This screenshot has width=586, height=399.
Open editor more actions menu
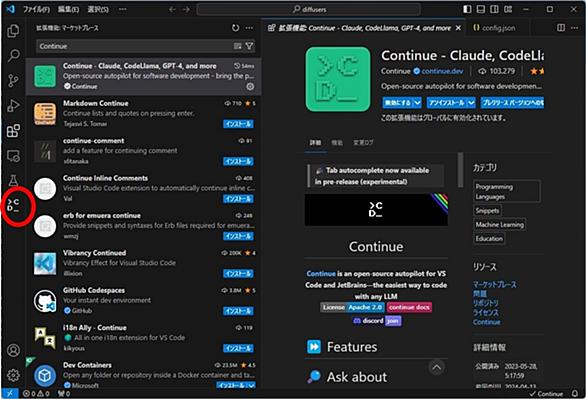click(x=574, y=28)
